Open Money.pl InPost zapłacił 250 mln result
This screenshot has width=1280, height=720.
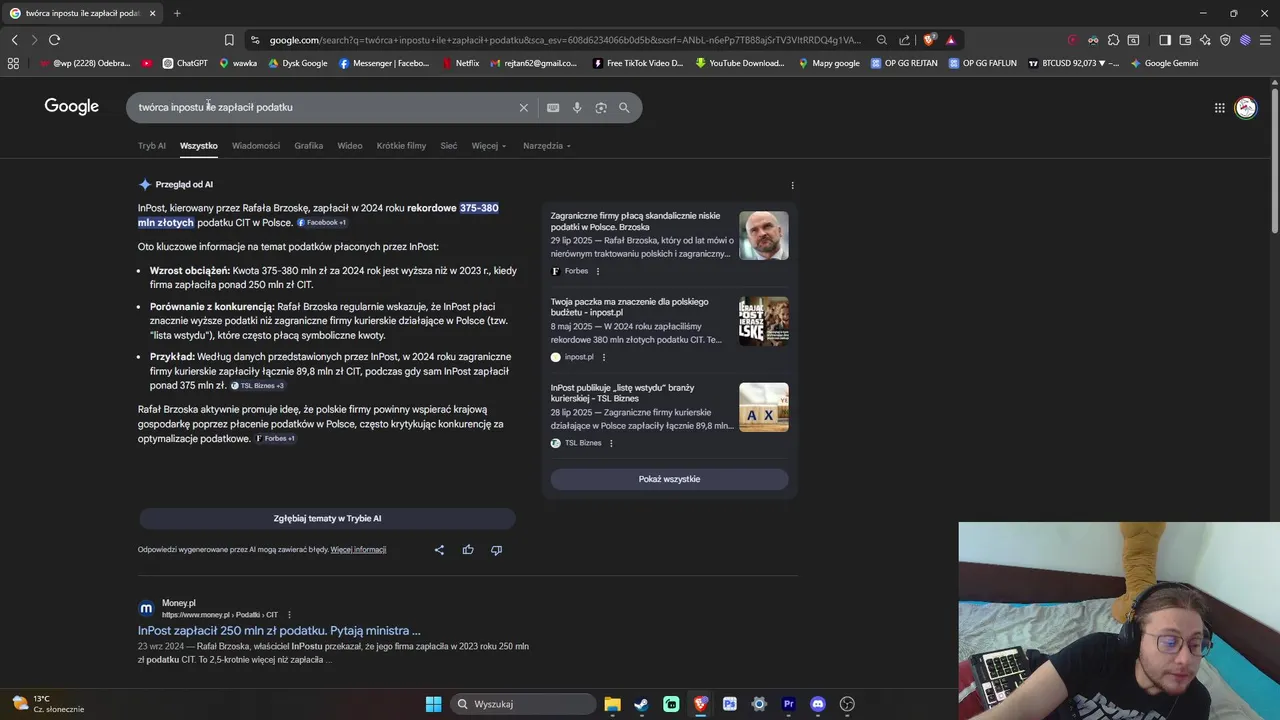(279, 631)
